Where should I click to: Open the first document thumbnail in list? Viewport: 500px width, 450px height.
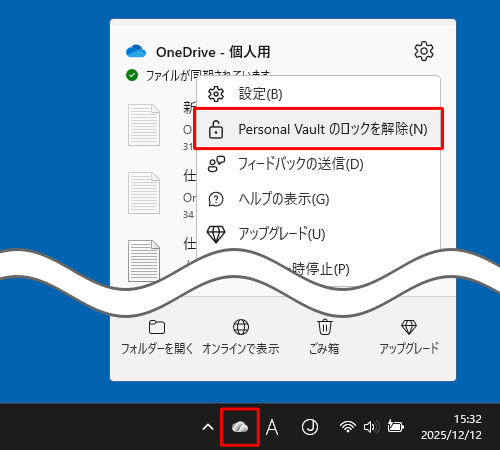point(144,125)
